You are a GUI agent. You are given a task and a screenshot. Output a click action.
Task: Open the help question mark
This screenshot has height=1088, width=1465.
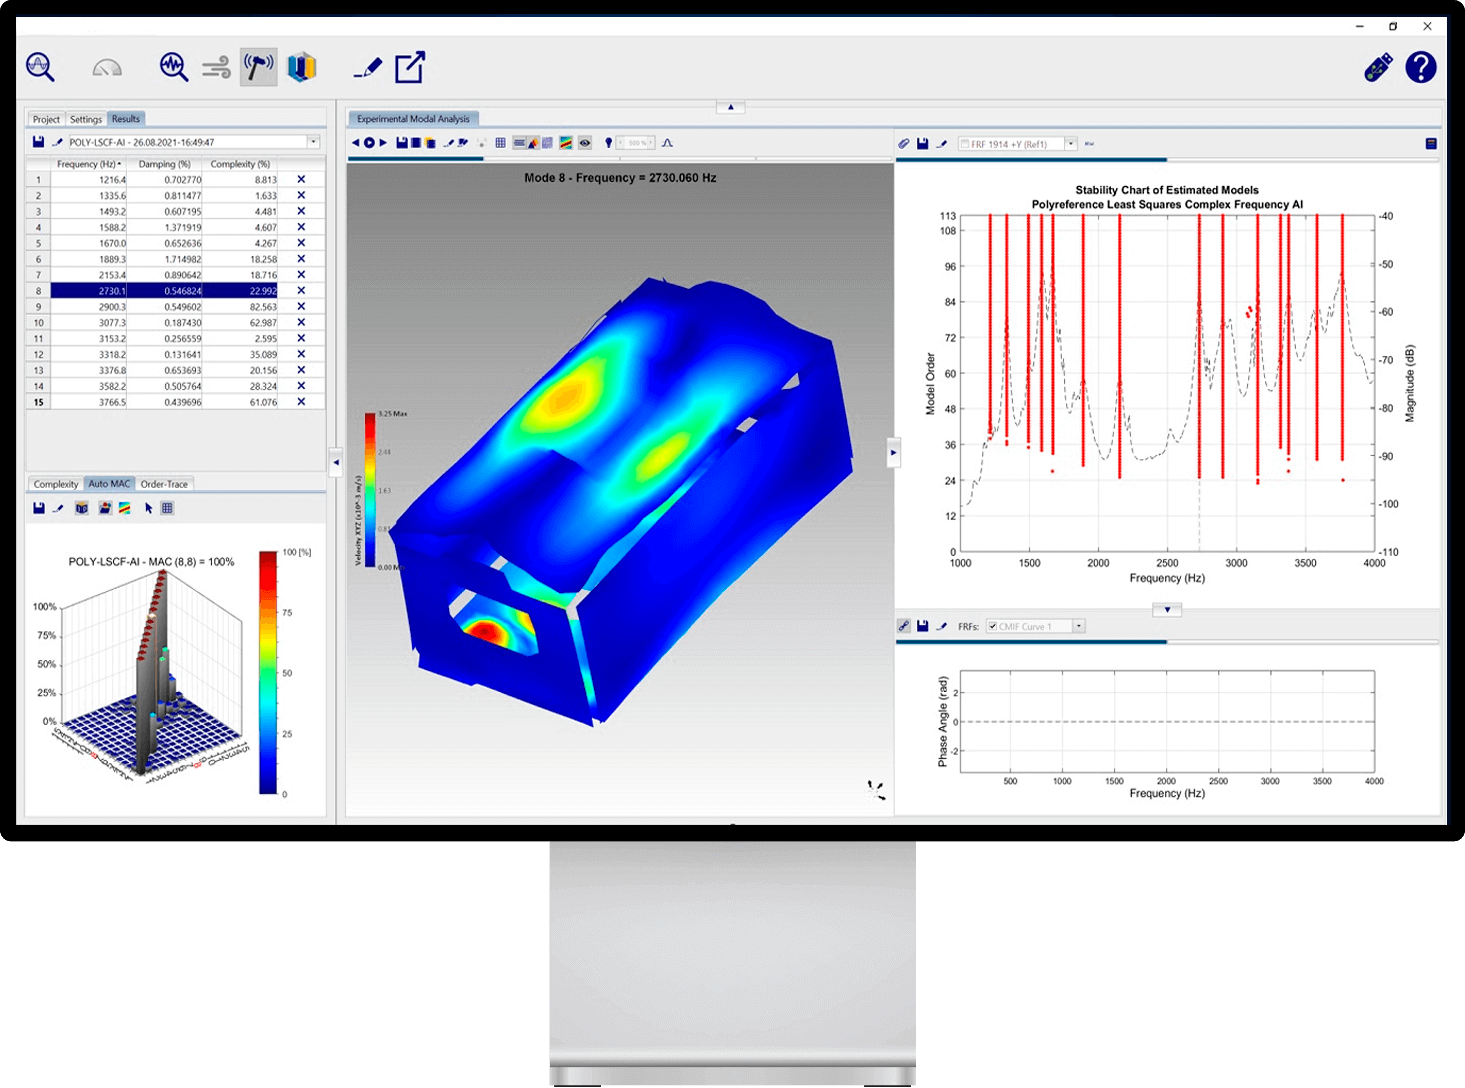tap(1421, 67)
